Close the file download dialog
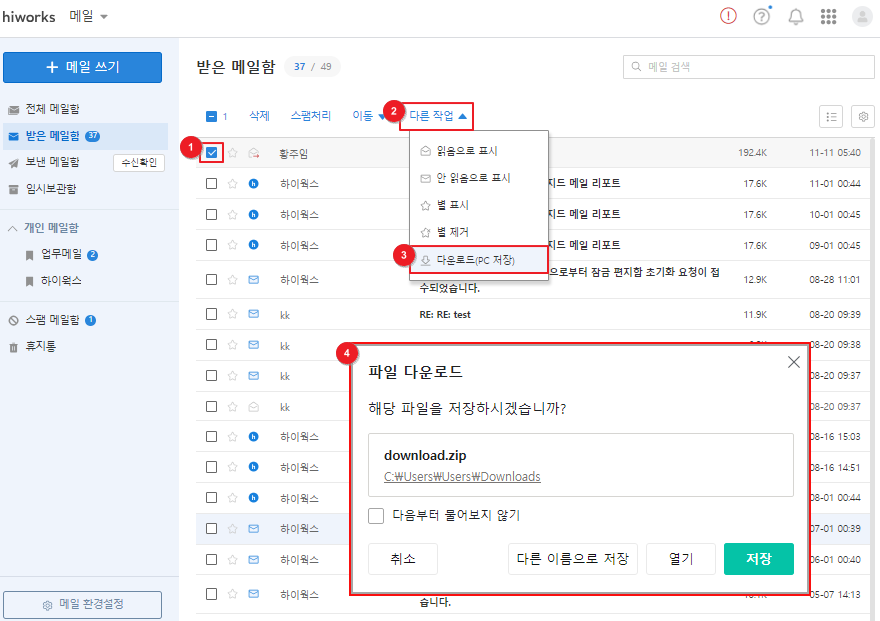 pyautogui.click(x=794, y=362)
